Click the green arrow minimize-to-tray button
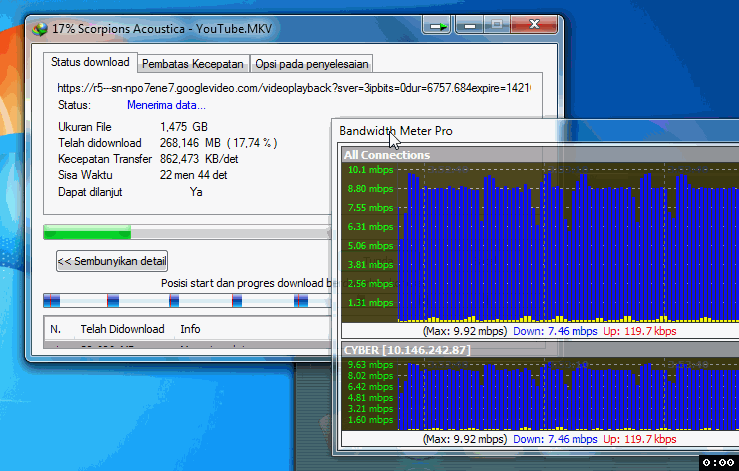 [x=436, y=24]
